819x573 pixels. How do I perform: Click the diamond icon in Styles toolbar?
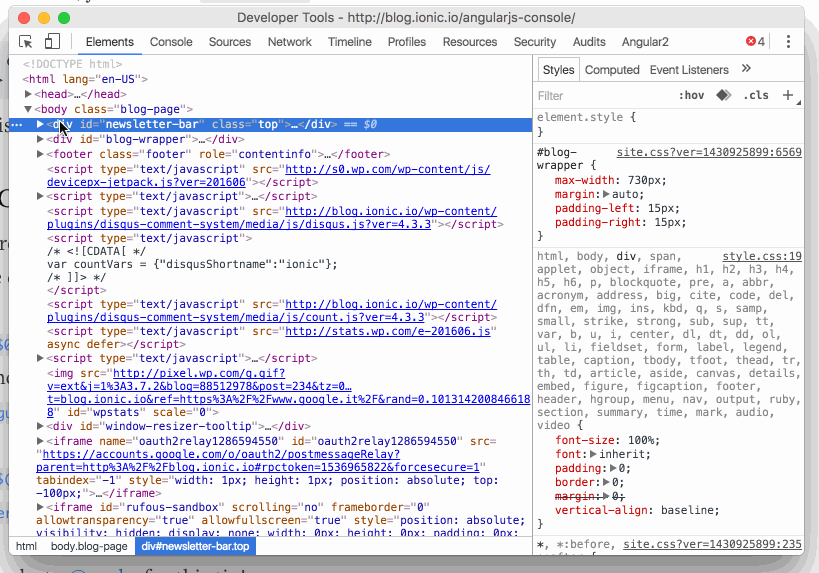(x=722, y=95)
